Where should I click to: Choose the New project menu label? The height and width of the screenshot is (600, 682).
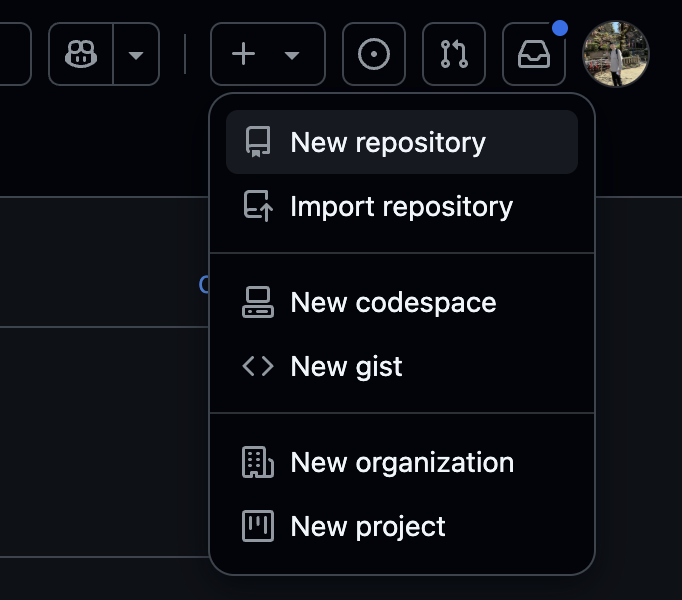point(368,526)
